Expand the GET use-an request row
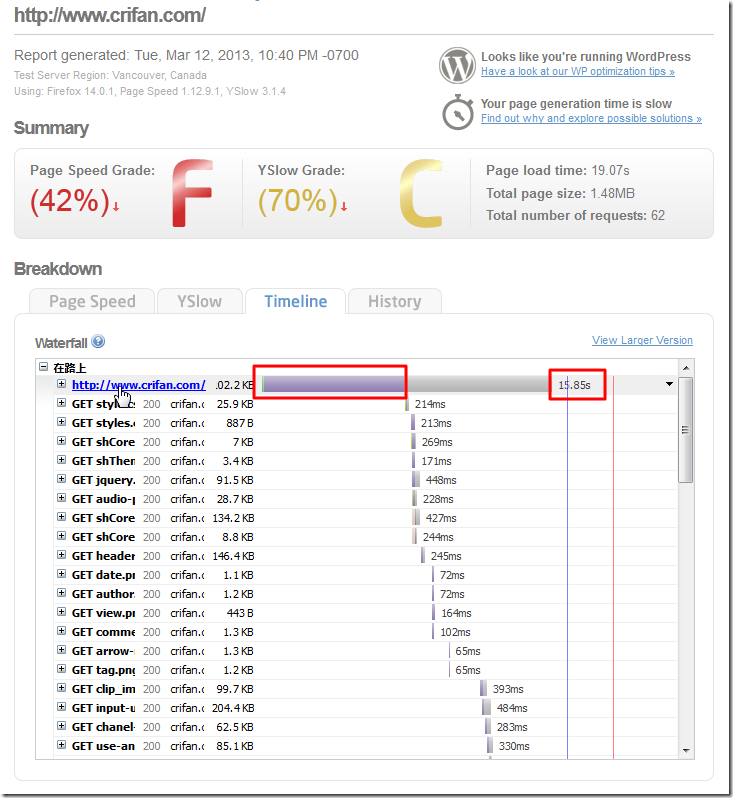 pyautogui.click(x=62, y=745)
